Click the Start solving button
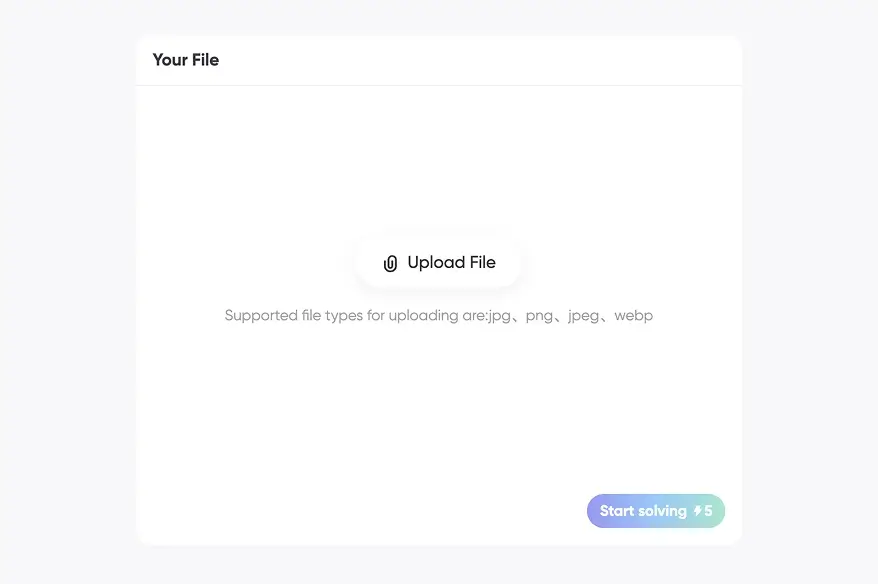878x584 pixels. click(x=655, y=511)
